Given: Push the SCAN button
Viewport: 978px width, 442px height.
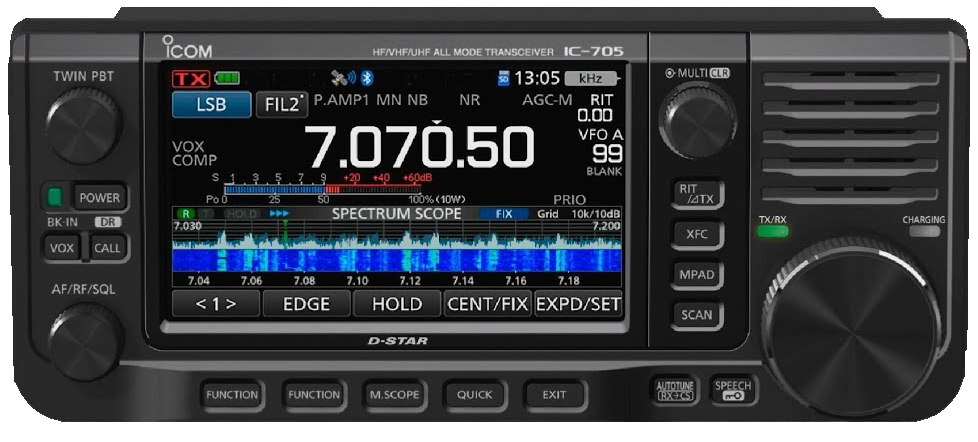Looking at the screenshot, I should click(x=697, y=315).
